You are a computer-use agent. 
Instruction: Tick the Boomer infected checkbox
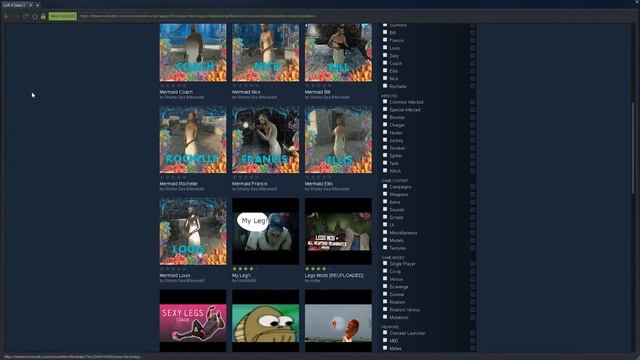385,117
